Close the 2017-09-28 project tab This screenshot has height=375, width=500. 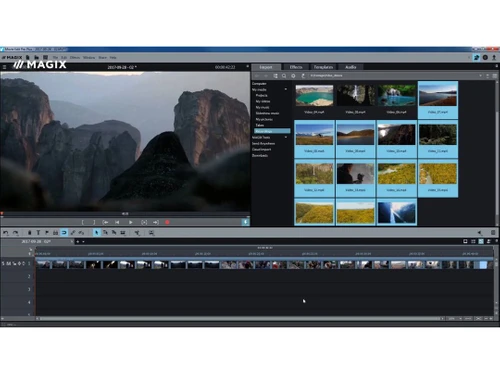pyautogui.click(x=71, y=241)
